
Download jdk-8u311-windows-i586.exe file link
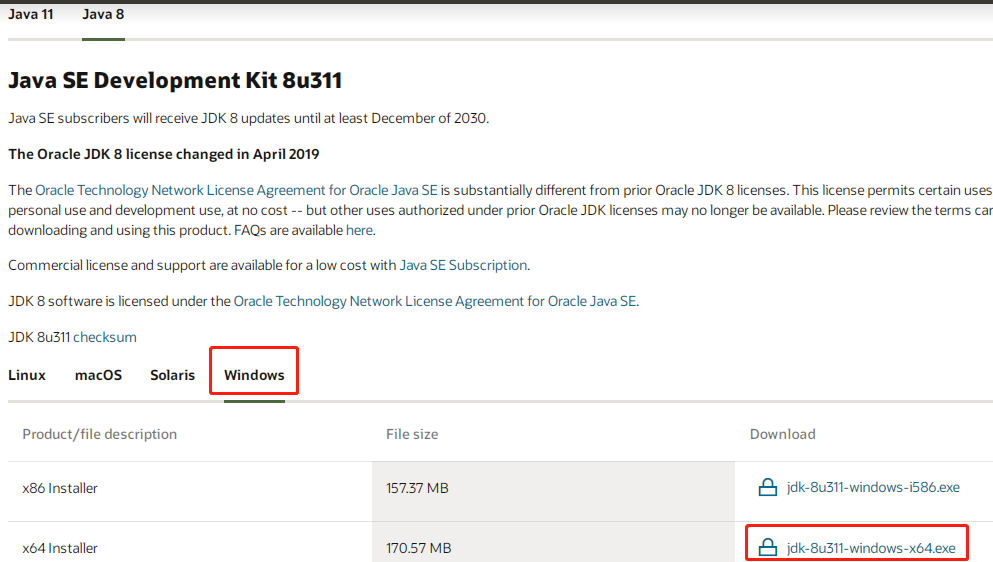[873, 488]
